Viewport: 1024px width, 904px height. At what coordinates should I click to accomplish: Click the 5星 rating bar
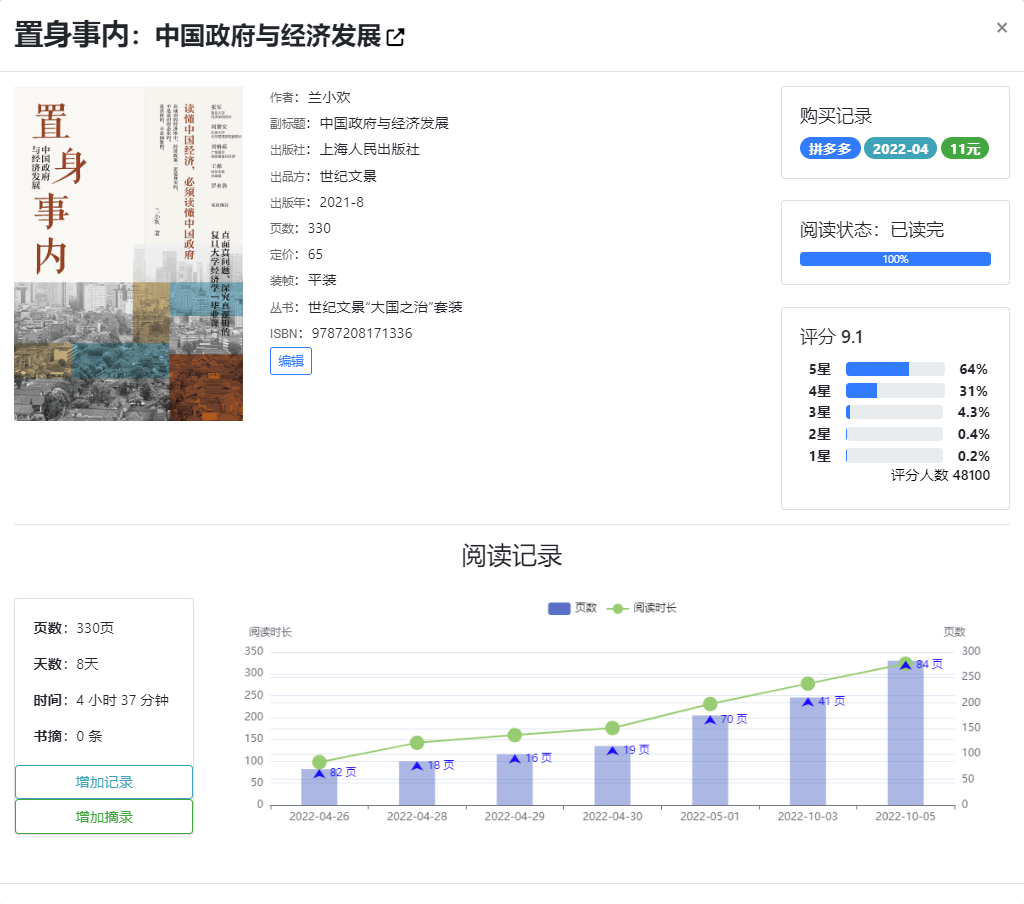(895, 369)
